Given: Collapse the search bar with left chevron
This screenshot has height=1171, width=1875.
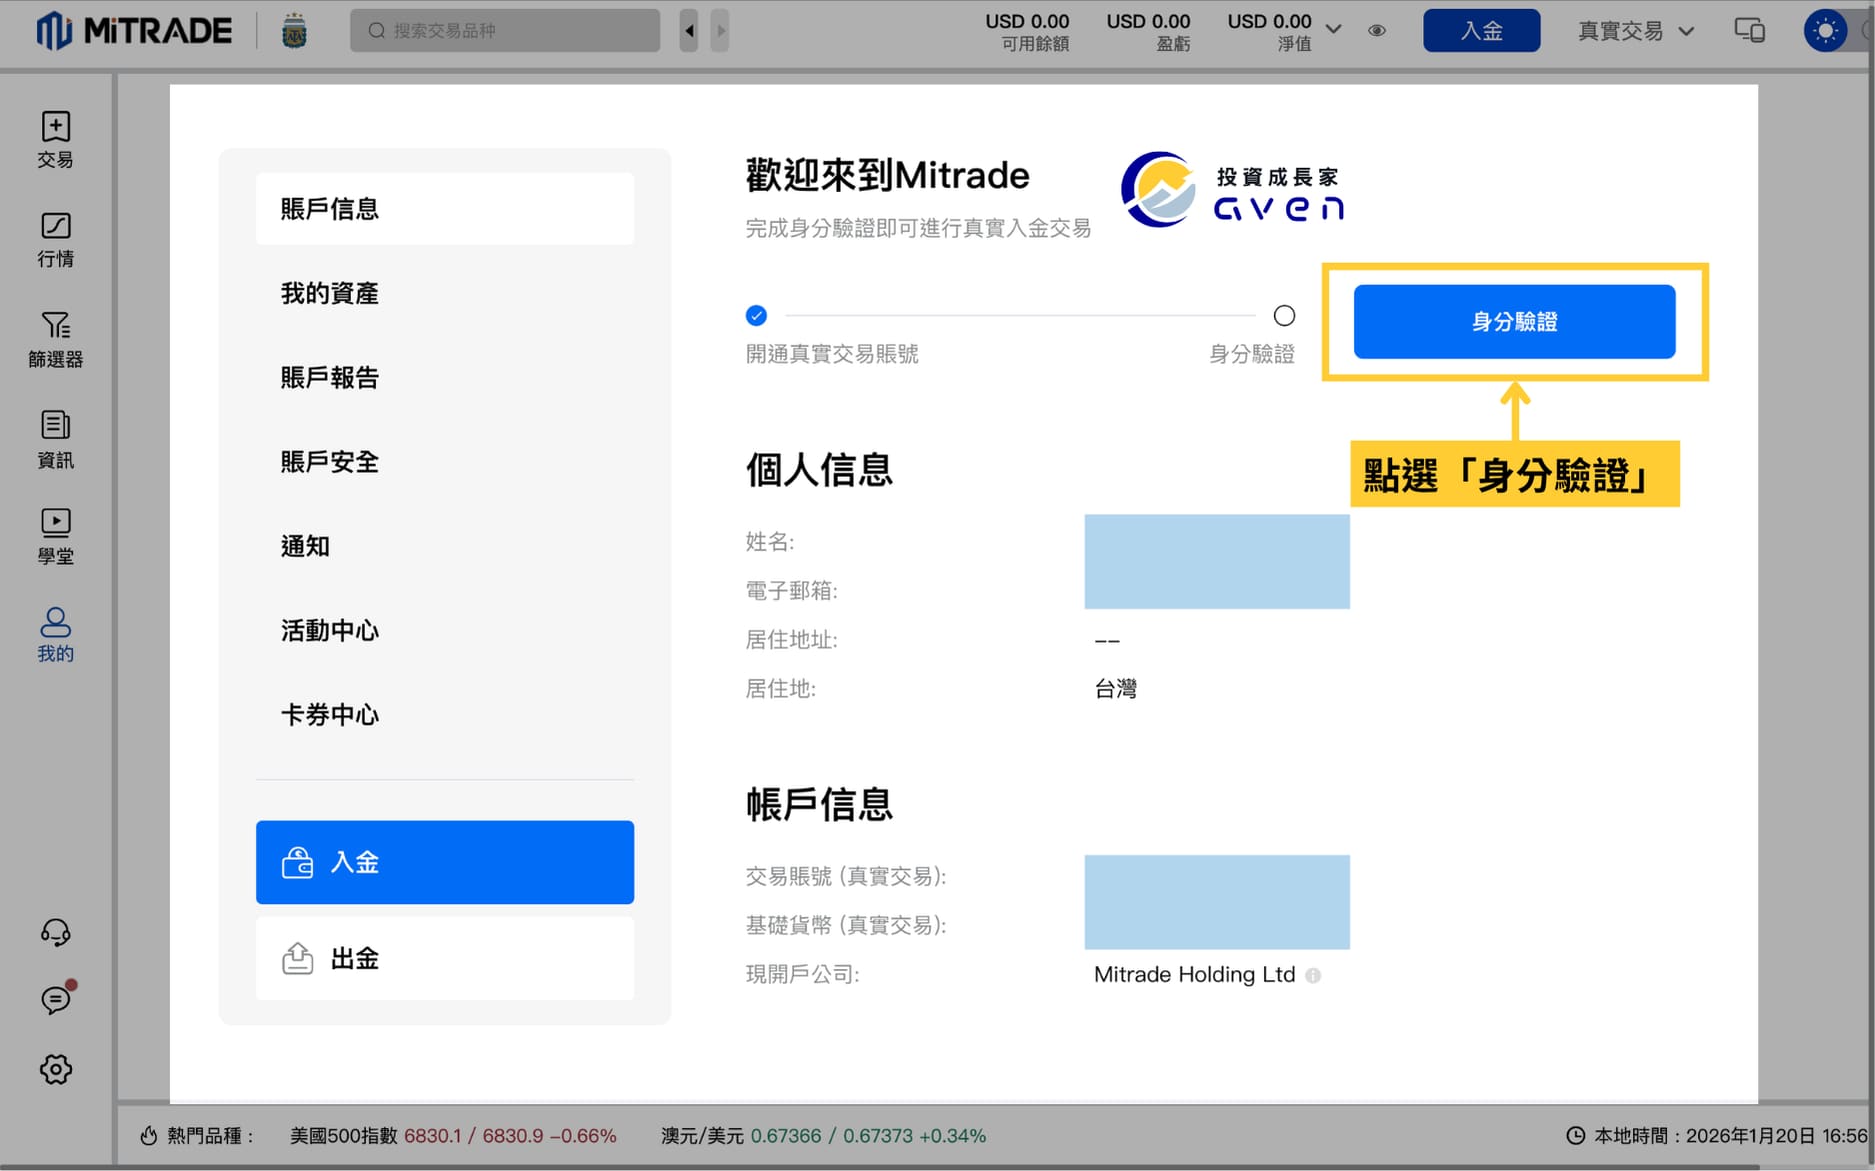Looking at the screenshot, I should click(688, 30).
